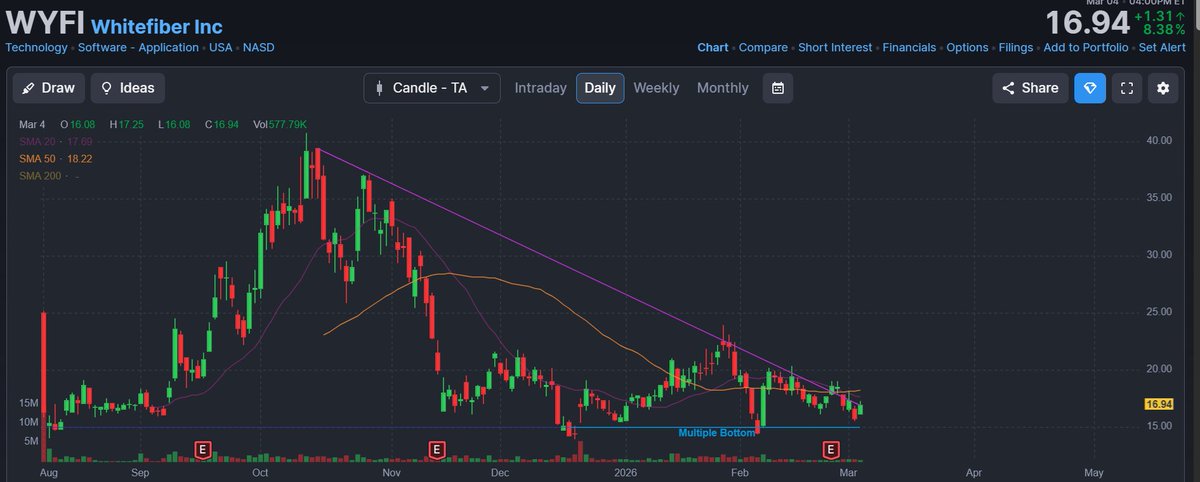Switch to Intraday timeframe

point(540,88)
